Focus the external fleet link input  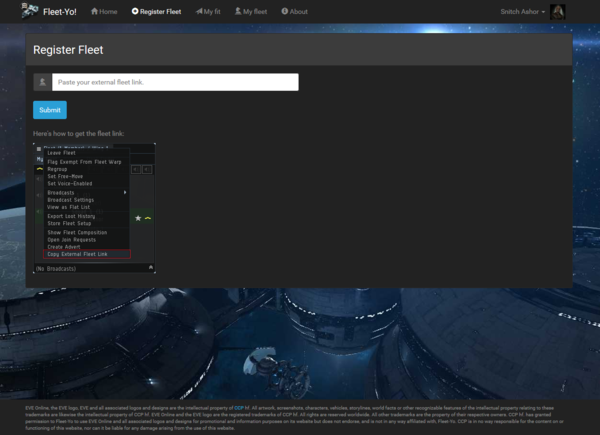pos(175,82)
